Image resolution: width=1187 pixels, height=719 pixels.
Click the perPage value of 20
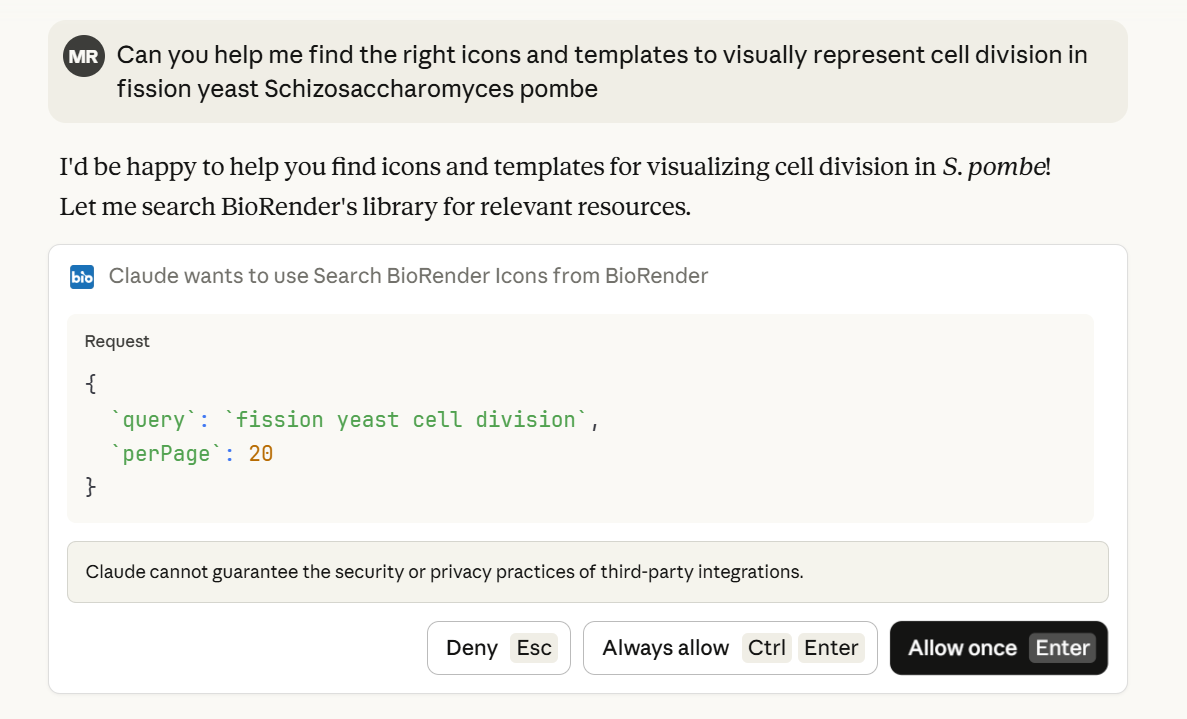point(260,453)
